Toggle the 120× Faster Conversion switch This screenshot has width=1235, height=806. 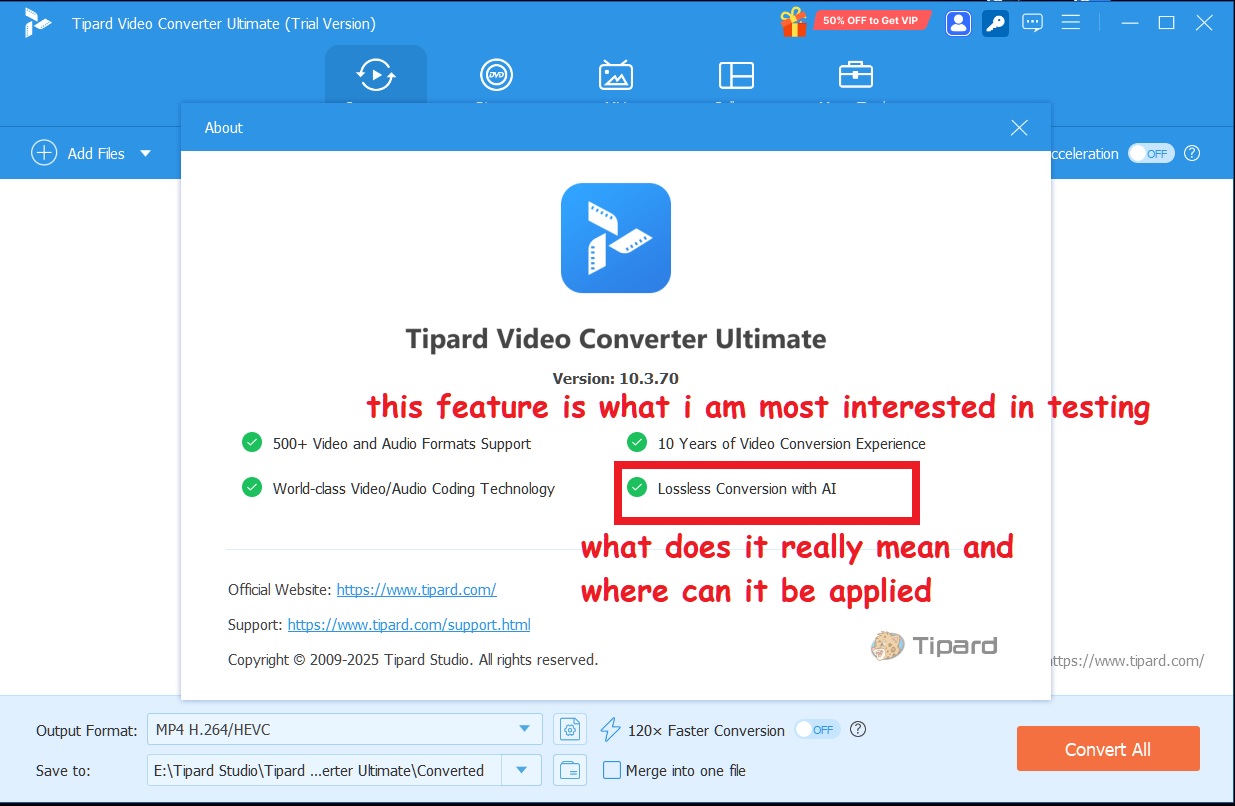(817, 729)
